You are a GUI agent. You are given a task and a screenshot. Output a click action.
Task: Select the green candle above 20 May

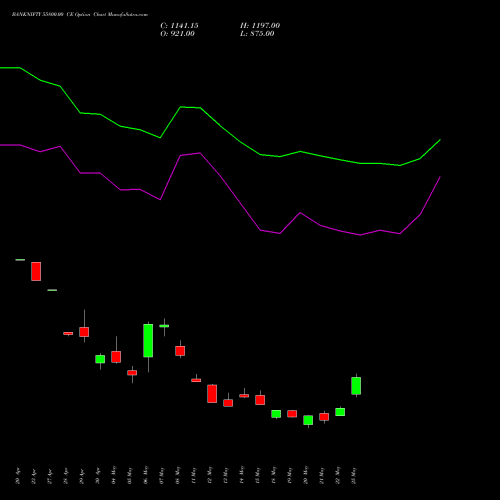[x=308, y=420]
